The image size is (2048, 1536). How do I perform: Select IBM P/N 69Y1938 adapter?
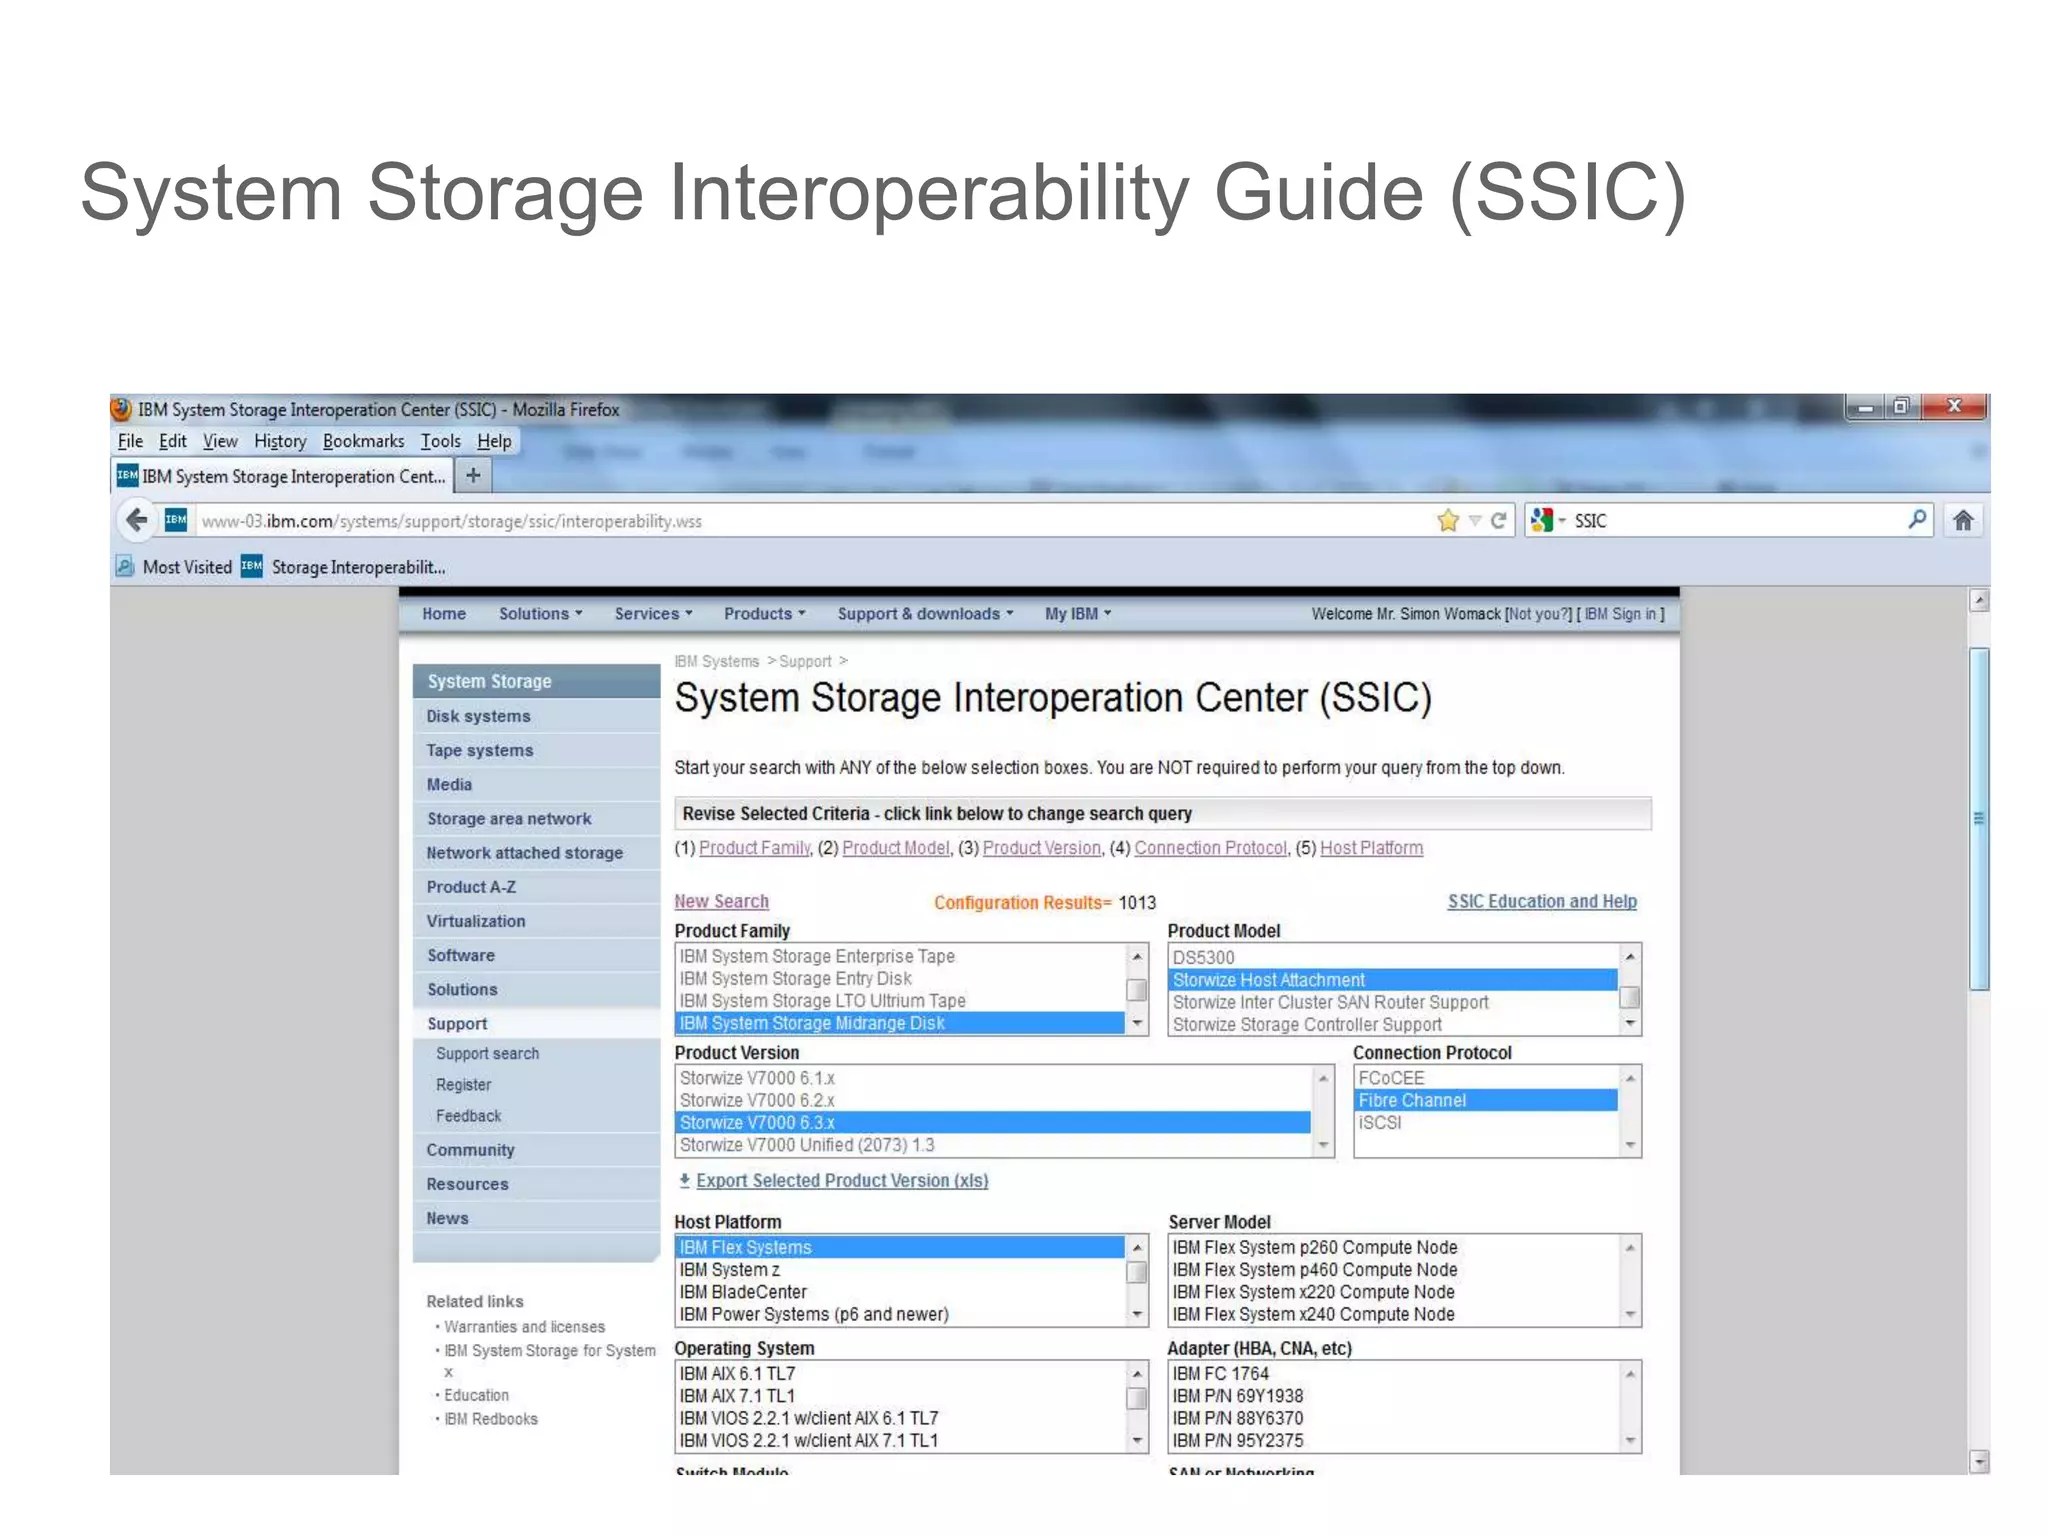1393,1396
